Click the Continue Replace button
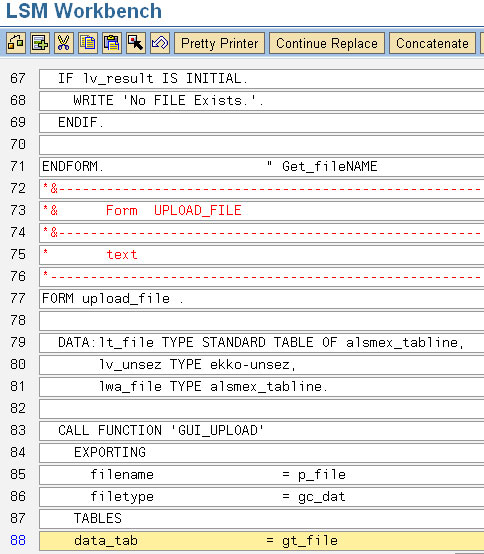This screenshot has height=554, width=484. pyautogui.click(x=327, y=43)
